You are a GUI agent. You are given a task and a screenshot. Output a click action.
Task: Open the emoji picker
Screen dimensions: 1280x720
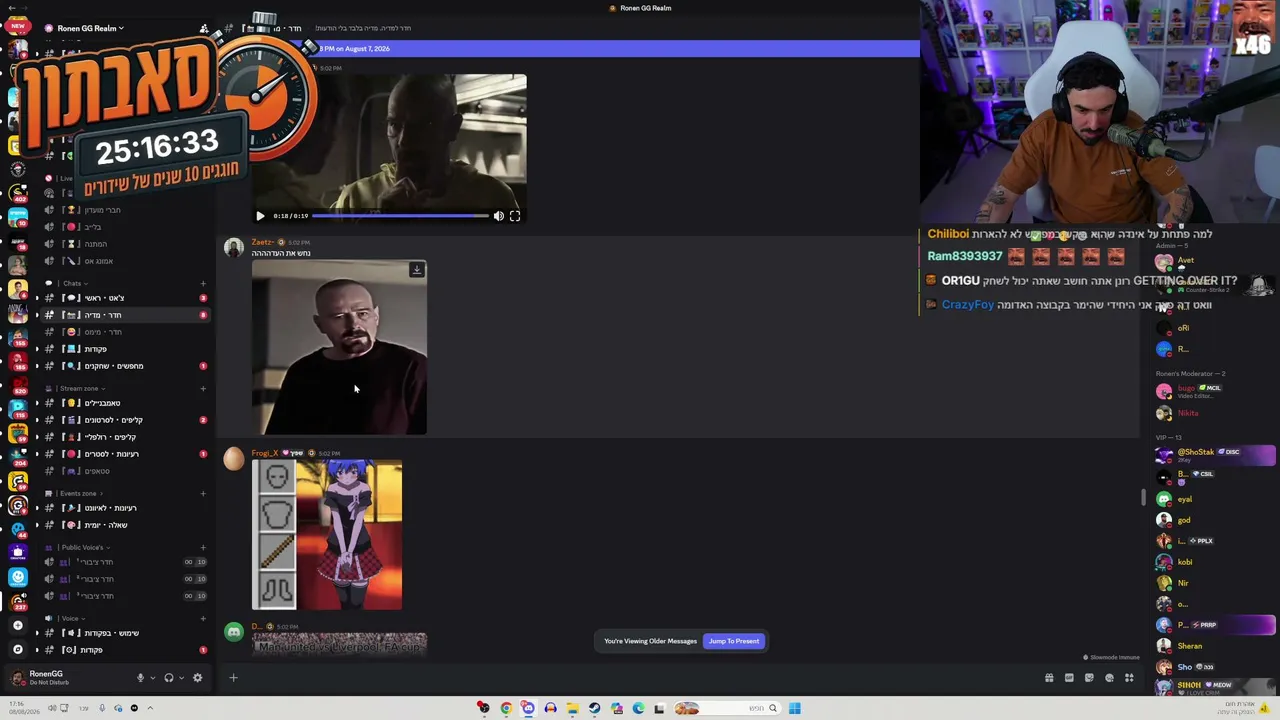[1109, 678]
